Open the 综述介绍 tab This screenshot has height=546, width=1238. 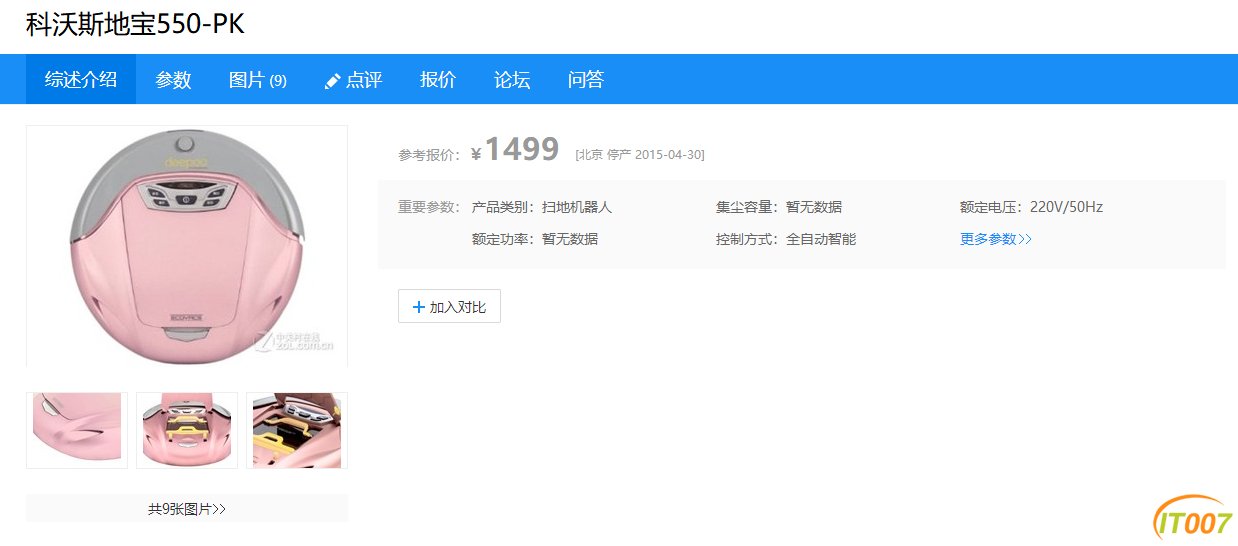tap(81, 80)
